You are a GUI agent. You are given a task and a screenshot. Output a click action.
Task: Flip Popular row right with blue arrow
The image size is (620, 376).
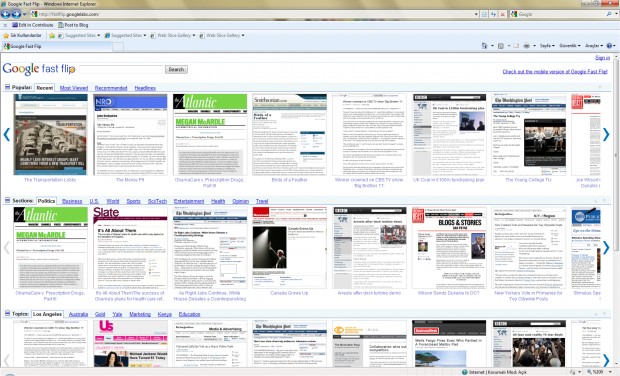point(606,135)
